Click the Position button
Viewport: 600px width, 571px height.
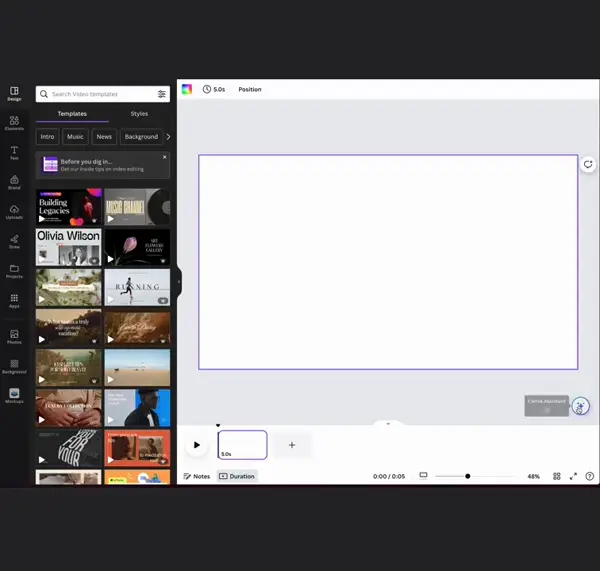[250, 89]
